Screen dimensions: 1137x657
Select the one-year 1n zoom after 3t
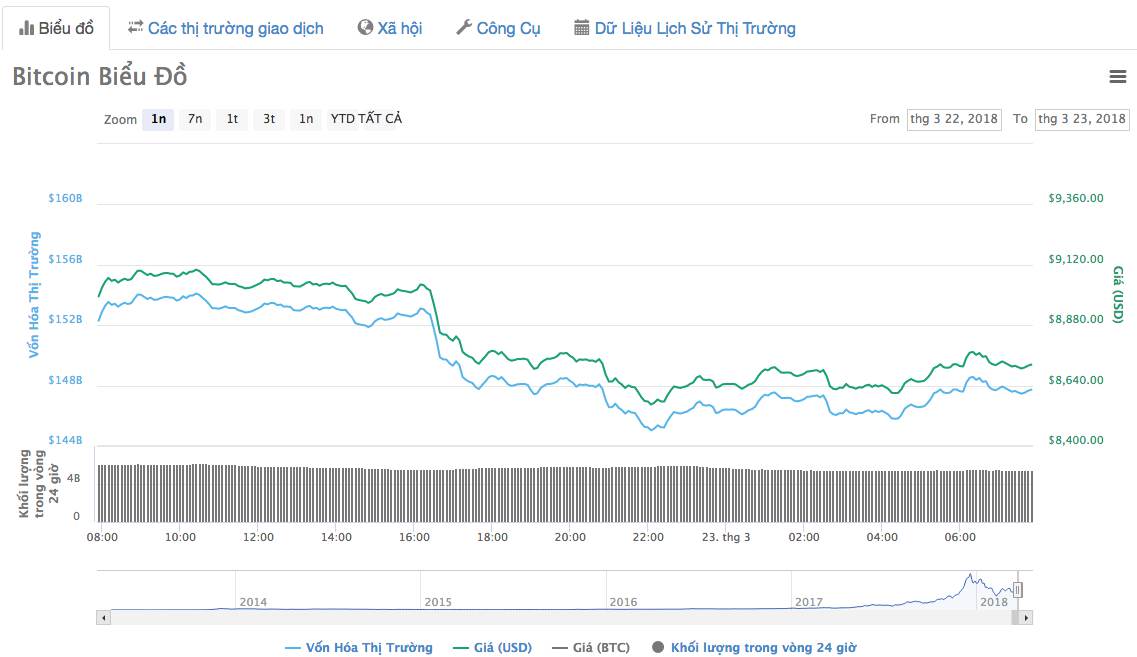[x=306, y=119]
